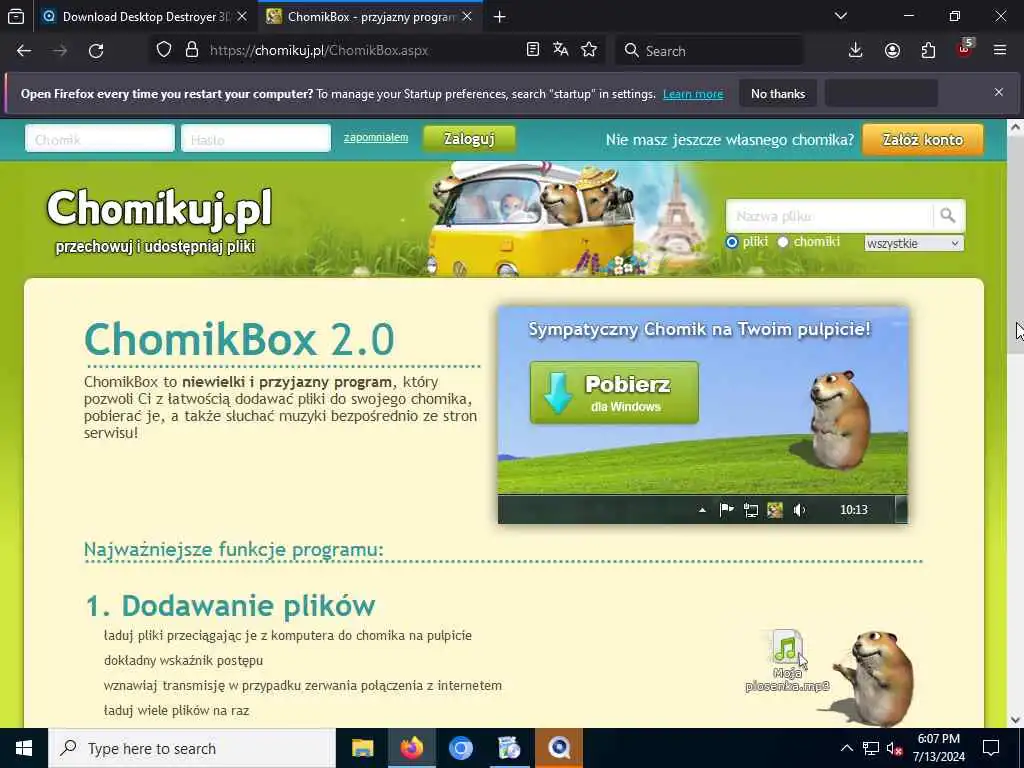Click the magnifier search button on Chomikuj

pos(948,216)
